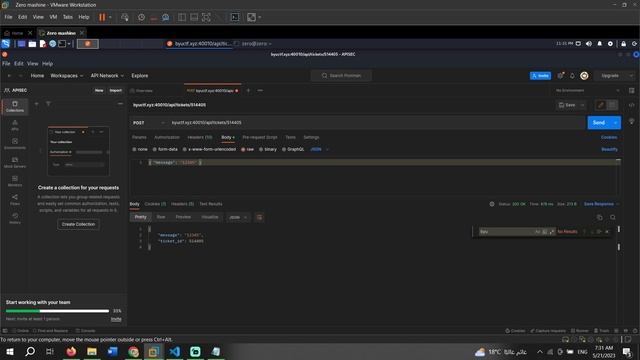Expand the Send button dropdown arrow

click(x=616, y=122)
